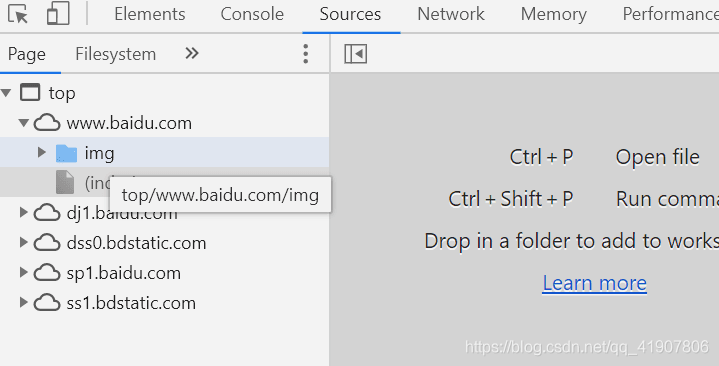Click the cloud icon beside dss0.bdstatic.com
Screen dimensions: 719x366
click(x=47, y=243)
